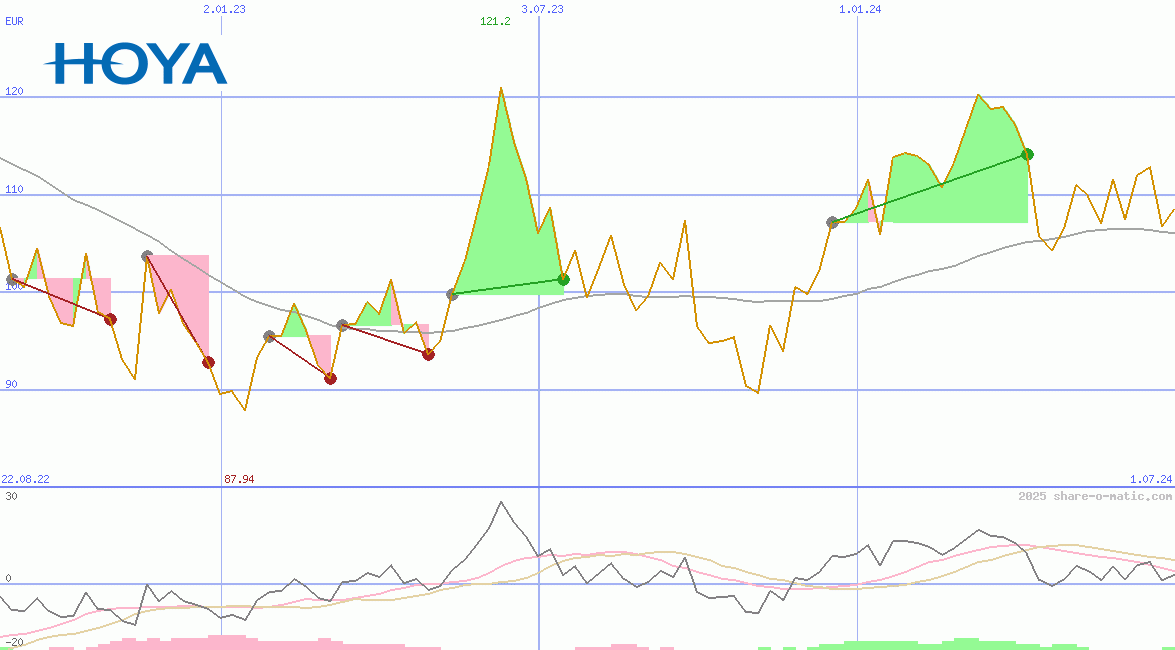1175x650 pixels.
Task: Click the 1.01.24 date label
Action: pyautogui.click(x=860, y=9)
